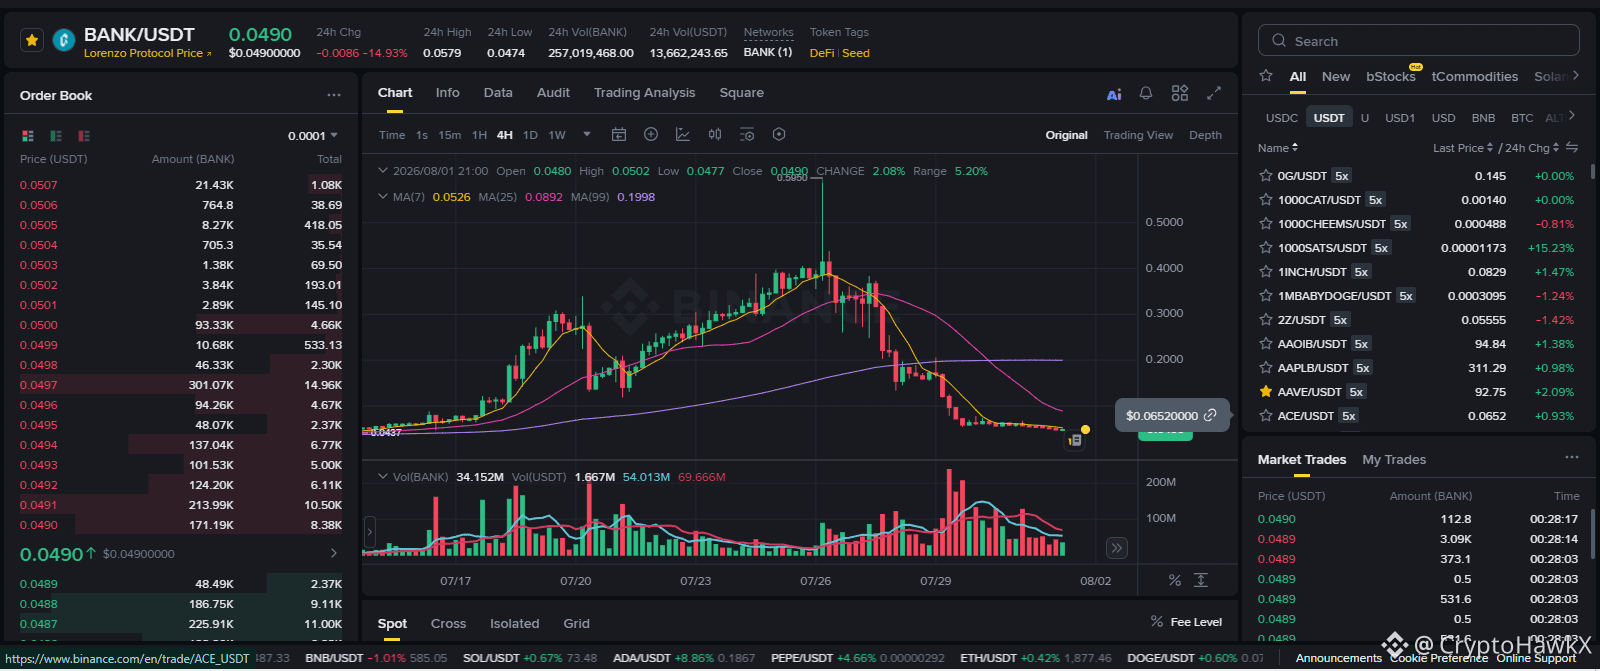Switch to Audit tab
The width and height of the screenshot is (1600, 671).
tap(553, 93)
